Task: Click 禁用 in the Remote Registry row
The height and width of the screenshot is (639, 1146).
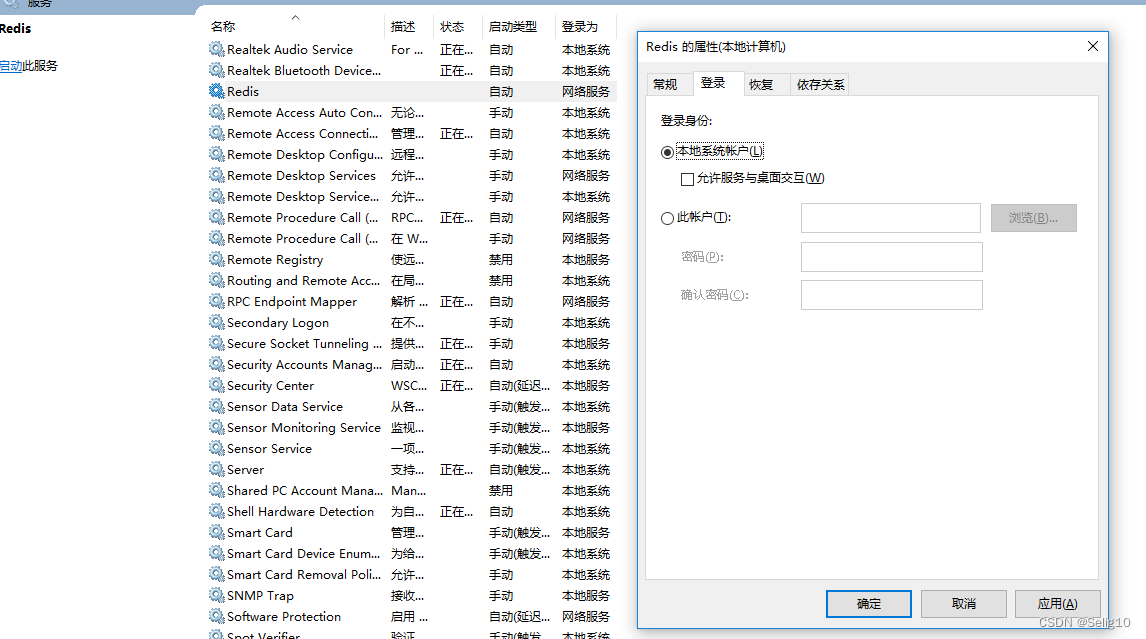Action: (x=501, y=260)
